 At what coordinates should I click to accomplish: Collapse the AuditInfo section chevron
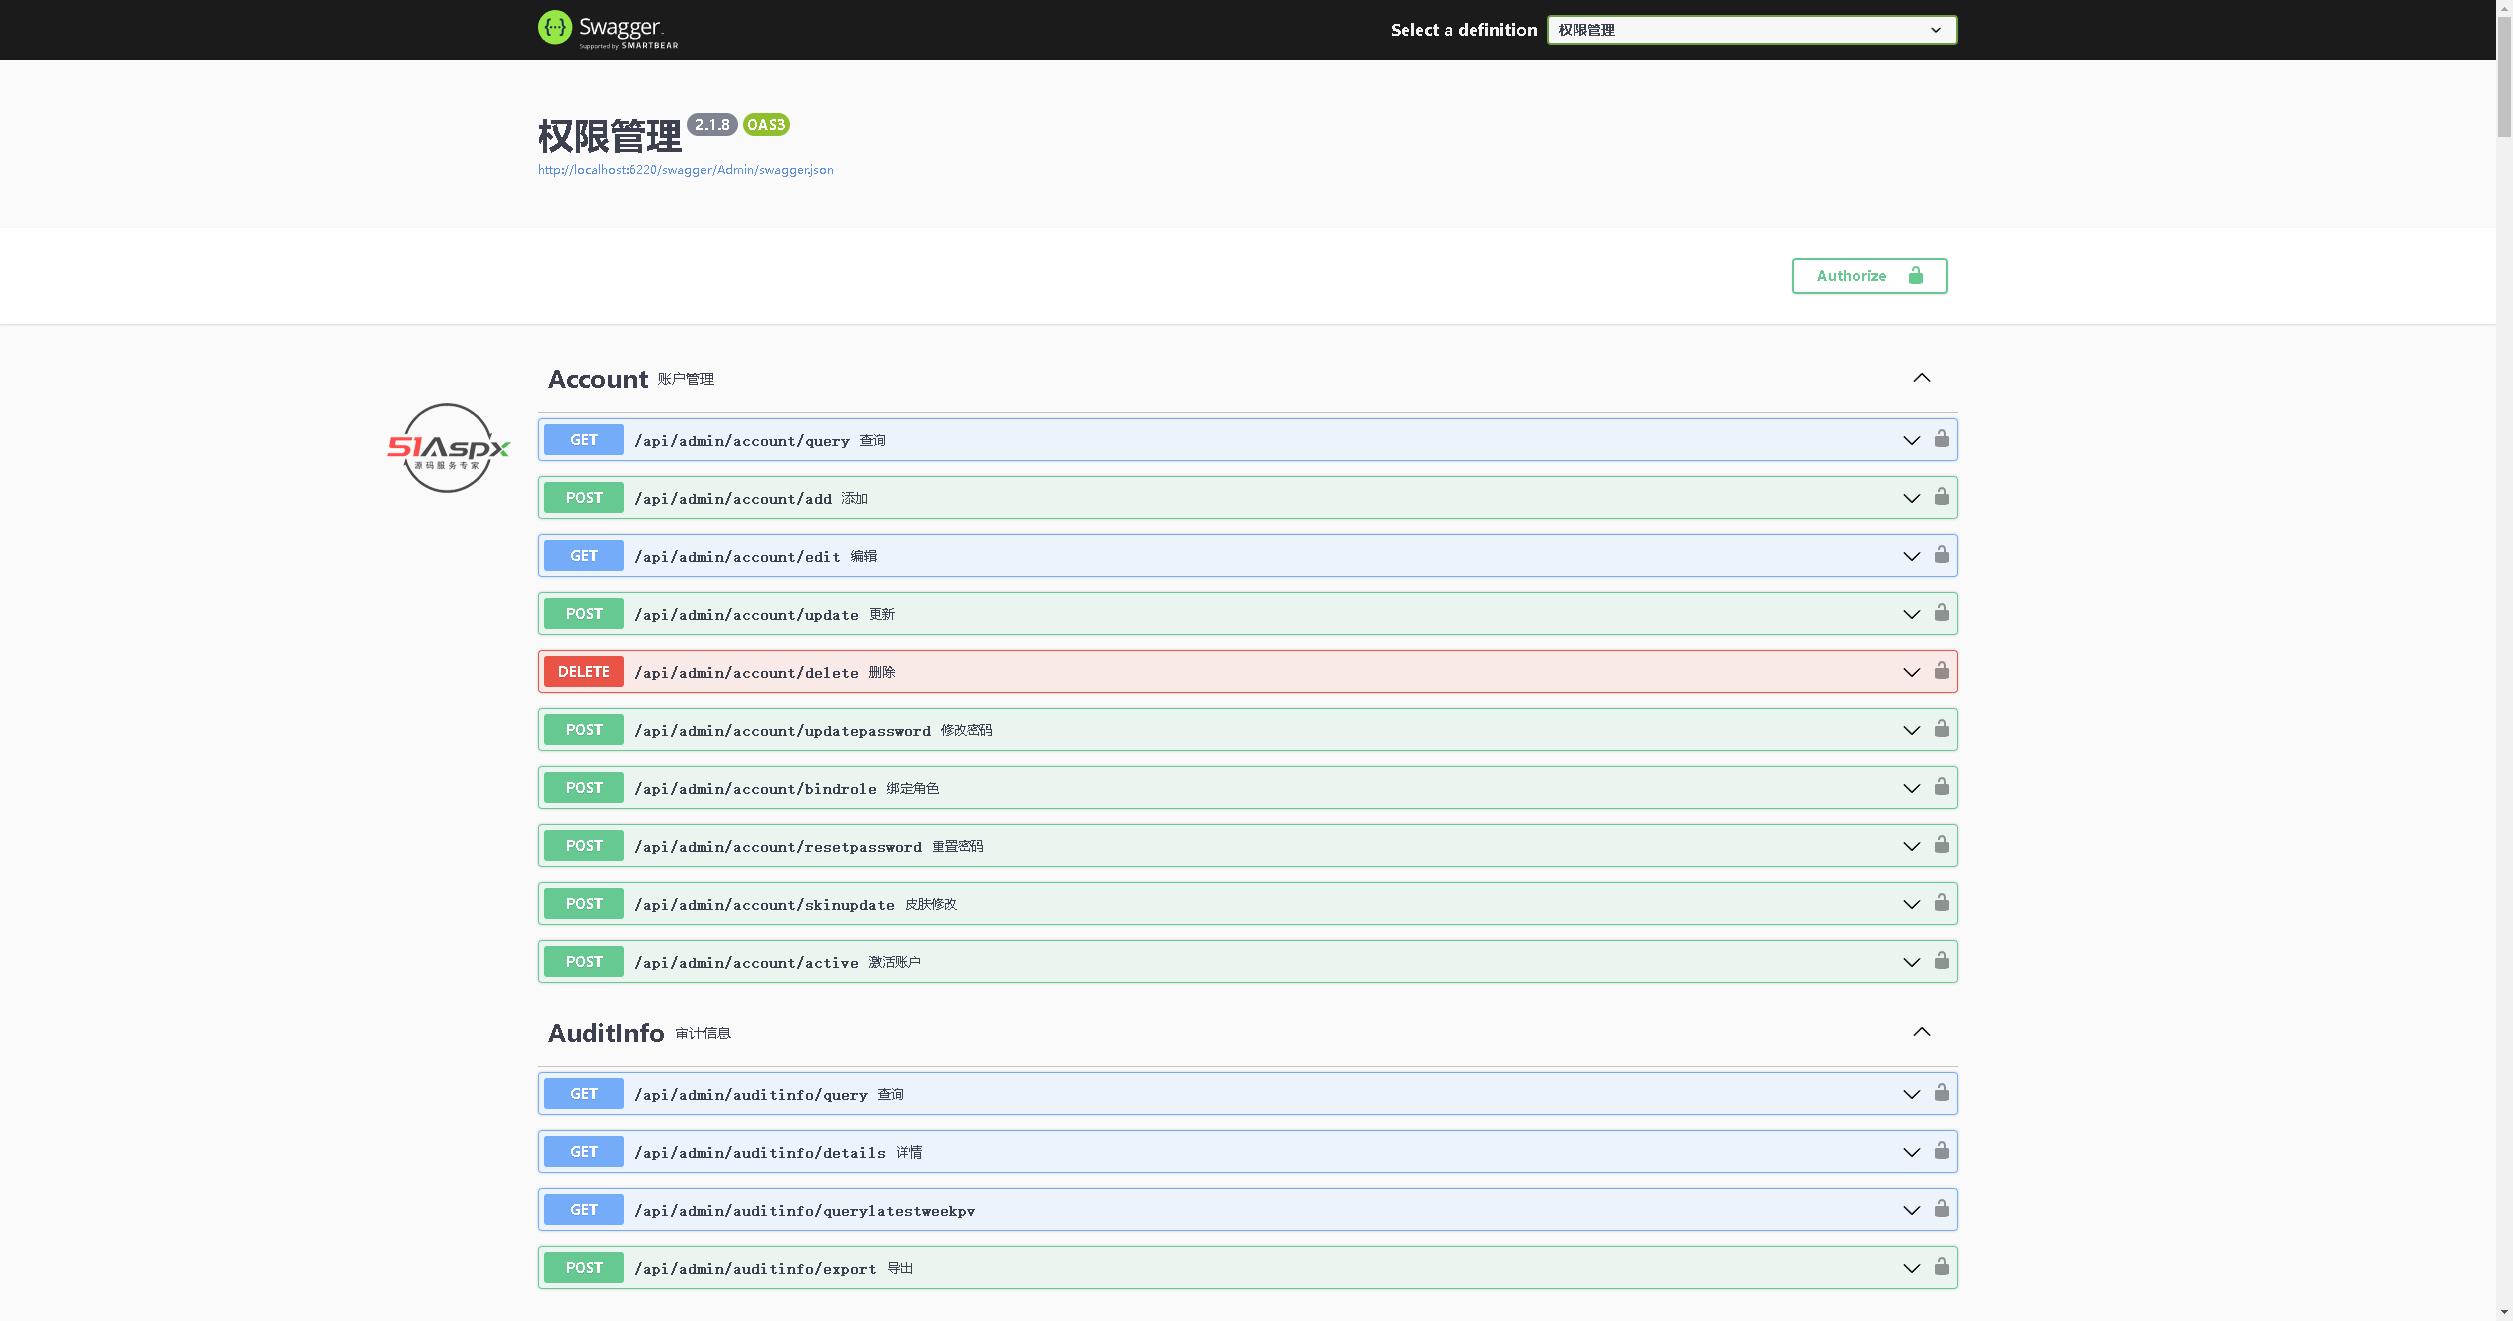(1921, 1032)
